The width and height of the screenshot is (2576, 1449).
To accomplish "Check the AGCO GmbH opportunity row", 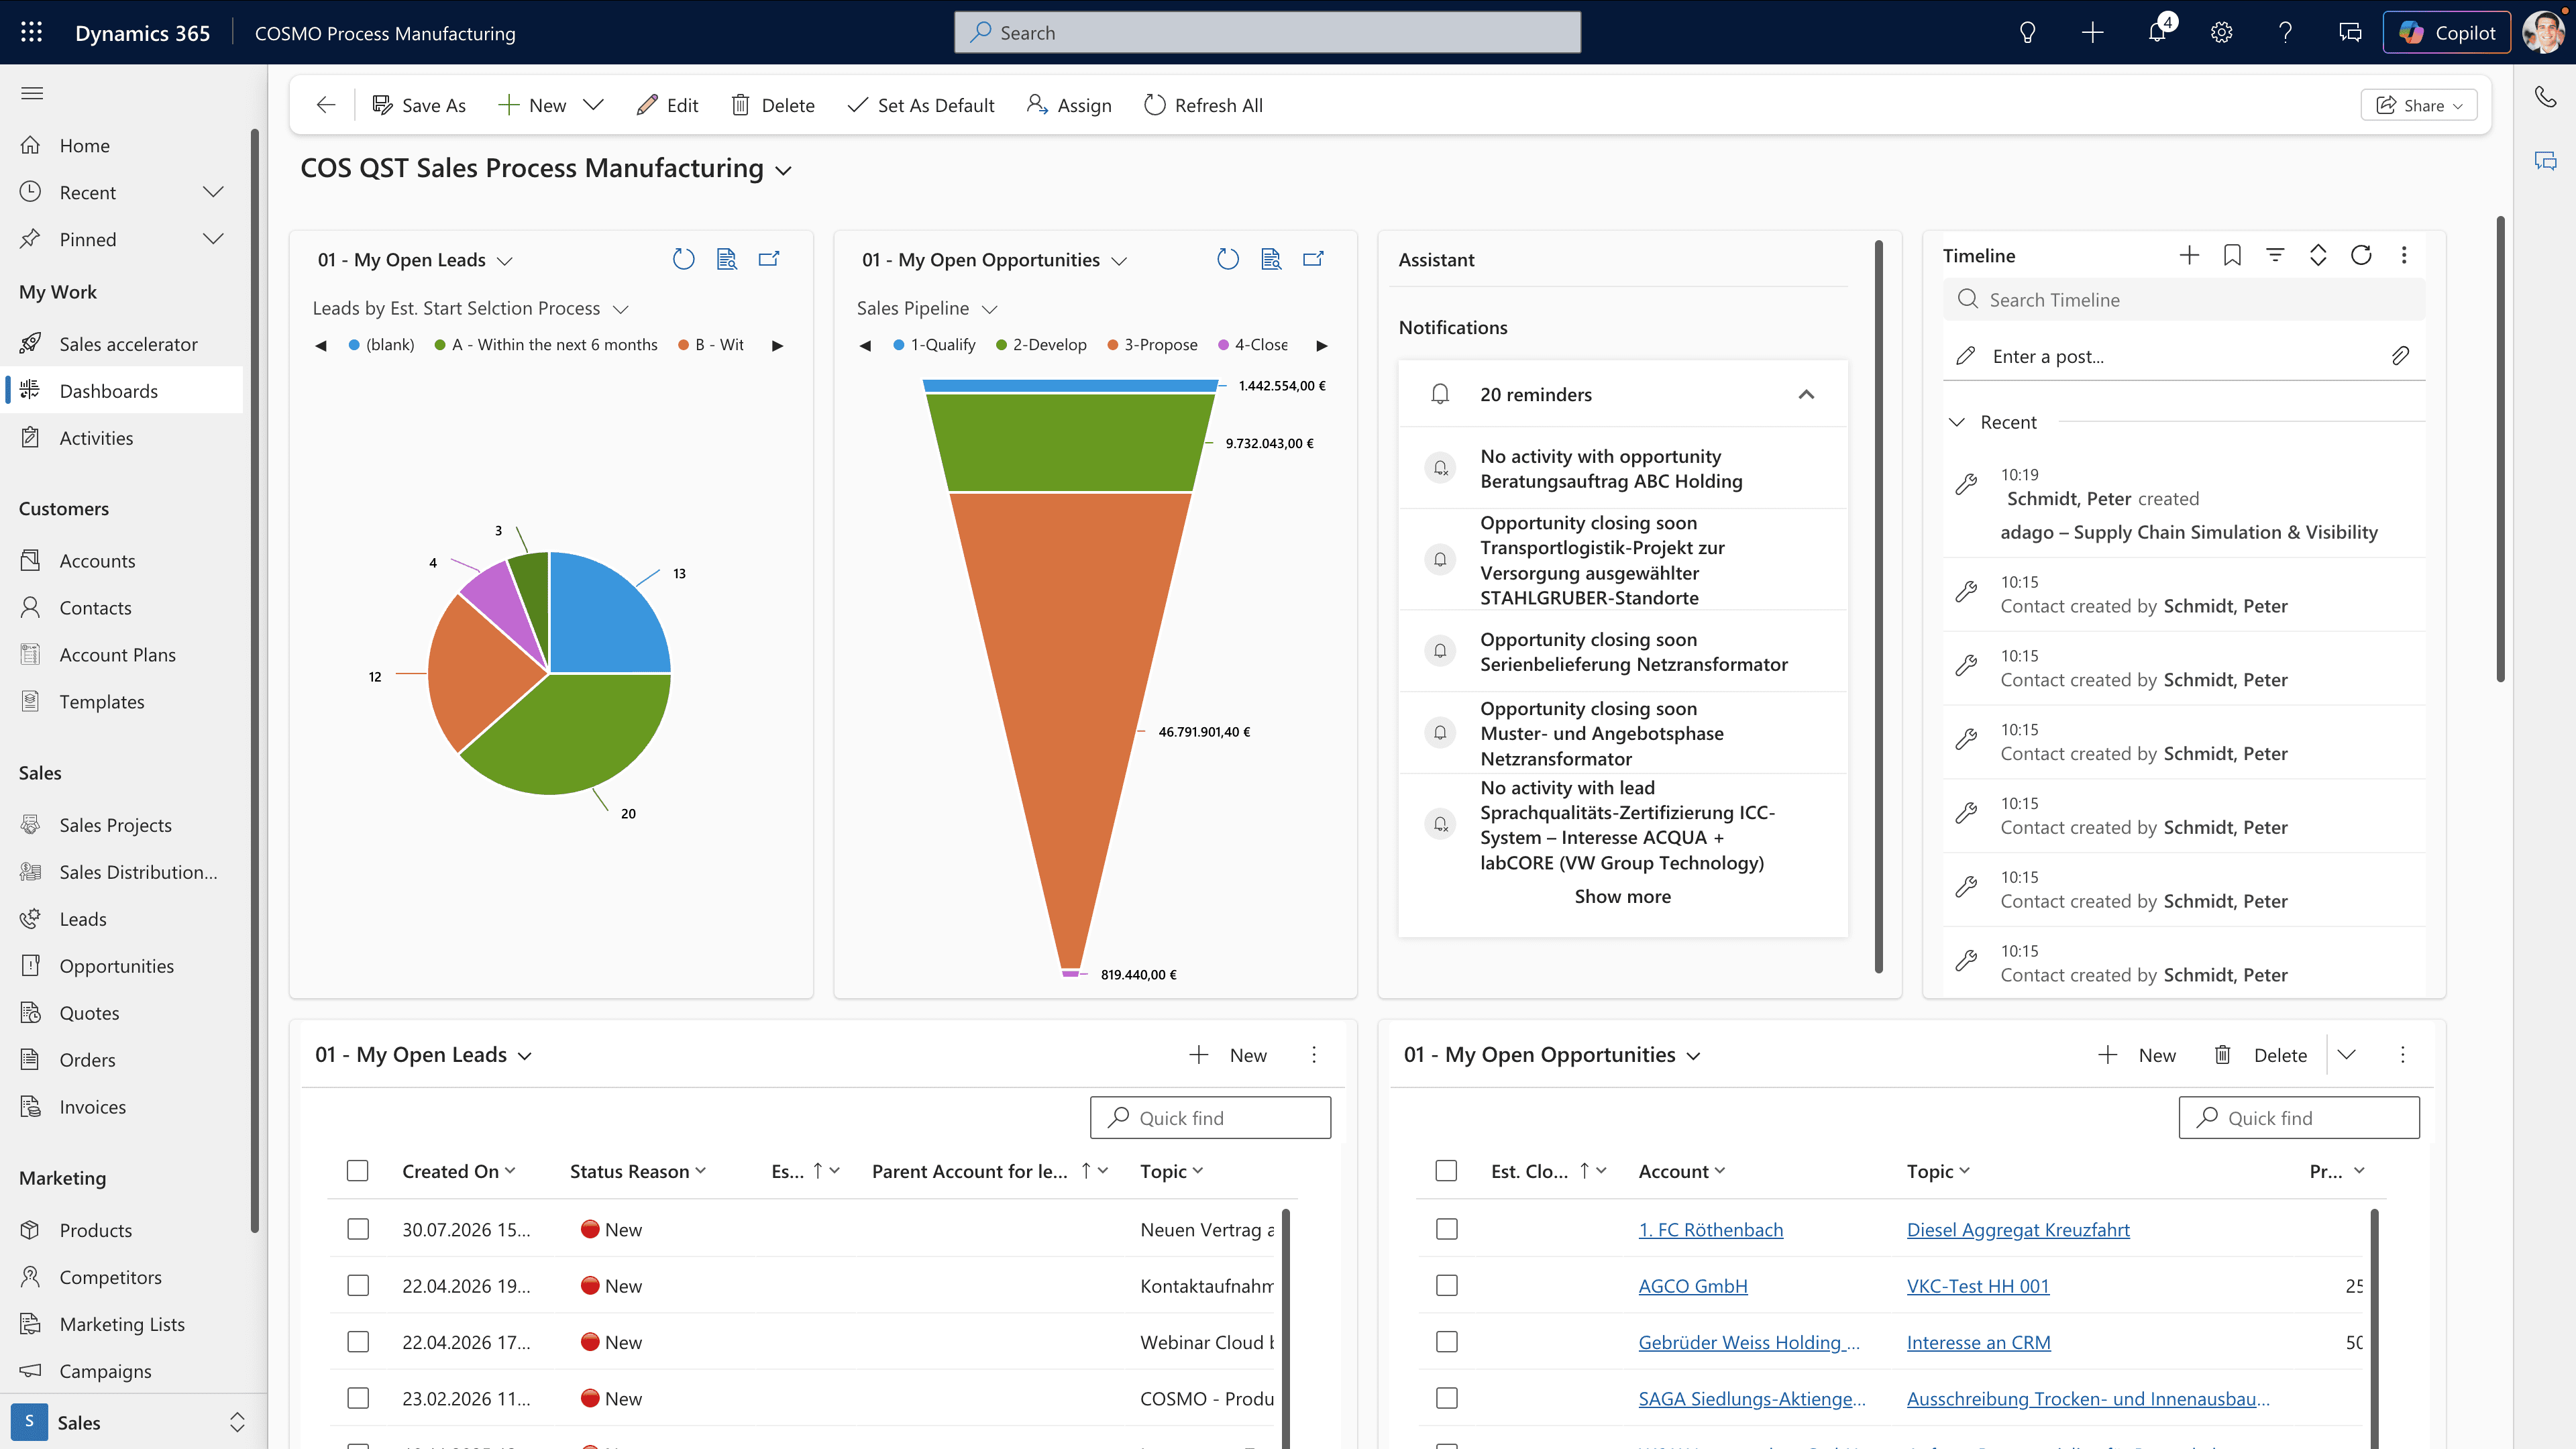I will pos(1447,1285).
